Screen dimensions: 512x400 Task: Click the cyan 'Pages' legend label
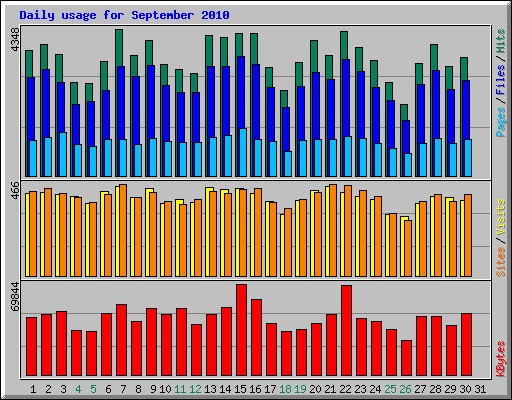pos(501,122)
